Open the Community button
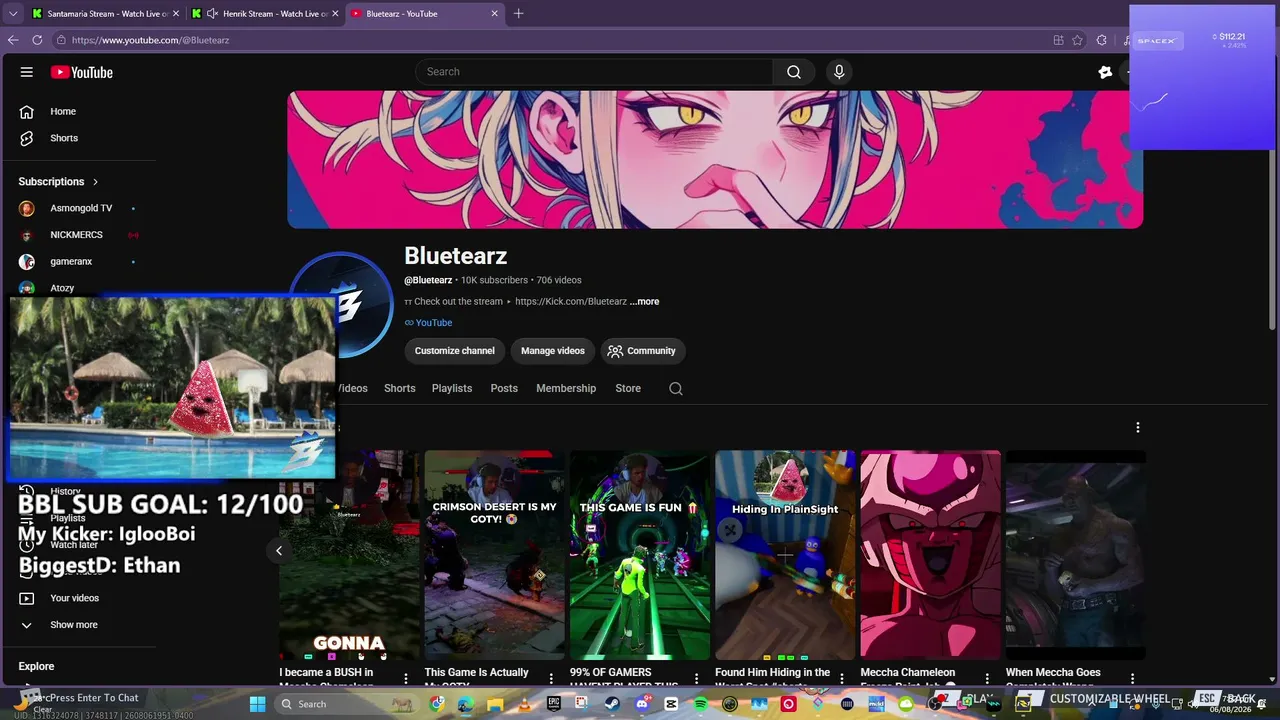 point(641,351)
